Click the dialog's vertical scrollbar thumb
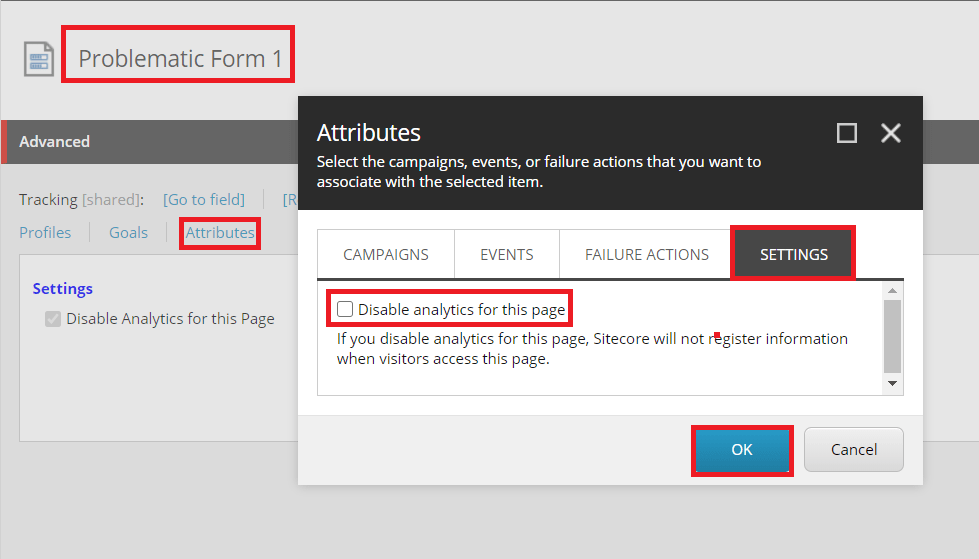The width and height of the screenshot is (979, 559). pyautogui.click(x=892, y=335)
